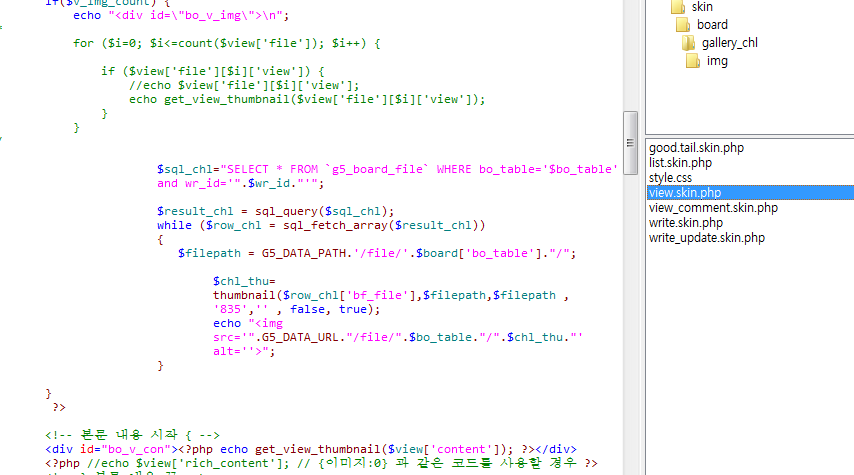The height and width of the screenshot is (475, 854).
Task: Select the highlighted view.skin.php file
Action: (685, 193)
